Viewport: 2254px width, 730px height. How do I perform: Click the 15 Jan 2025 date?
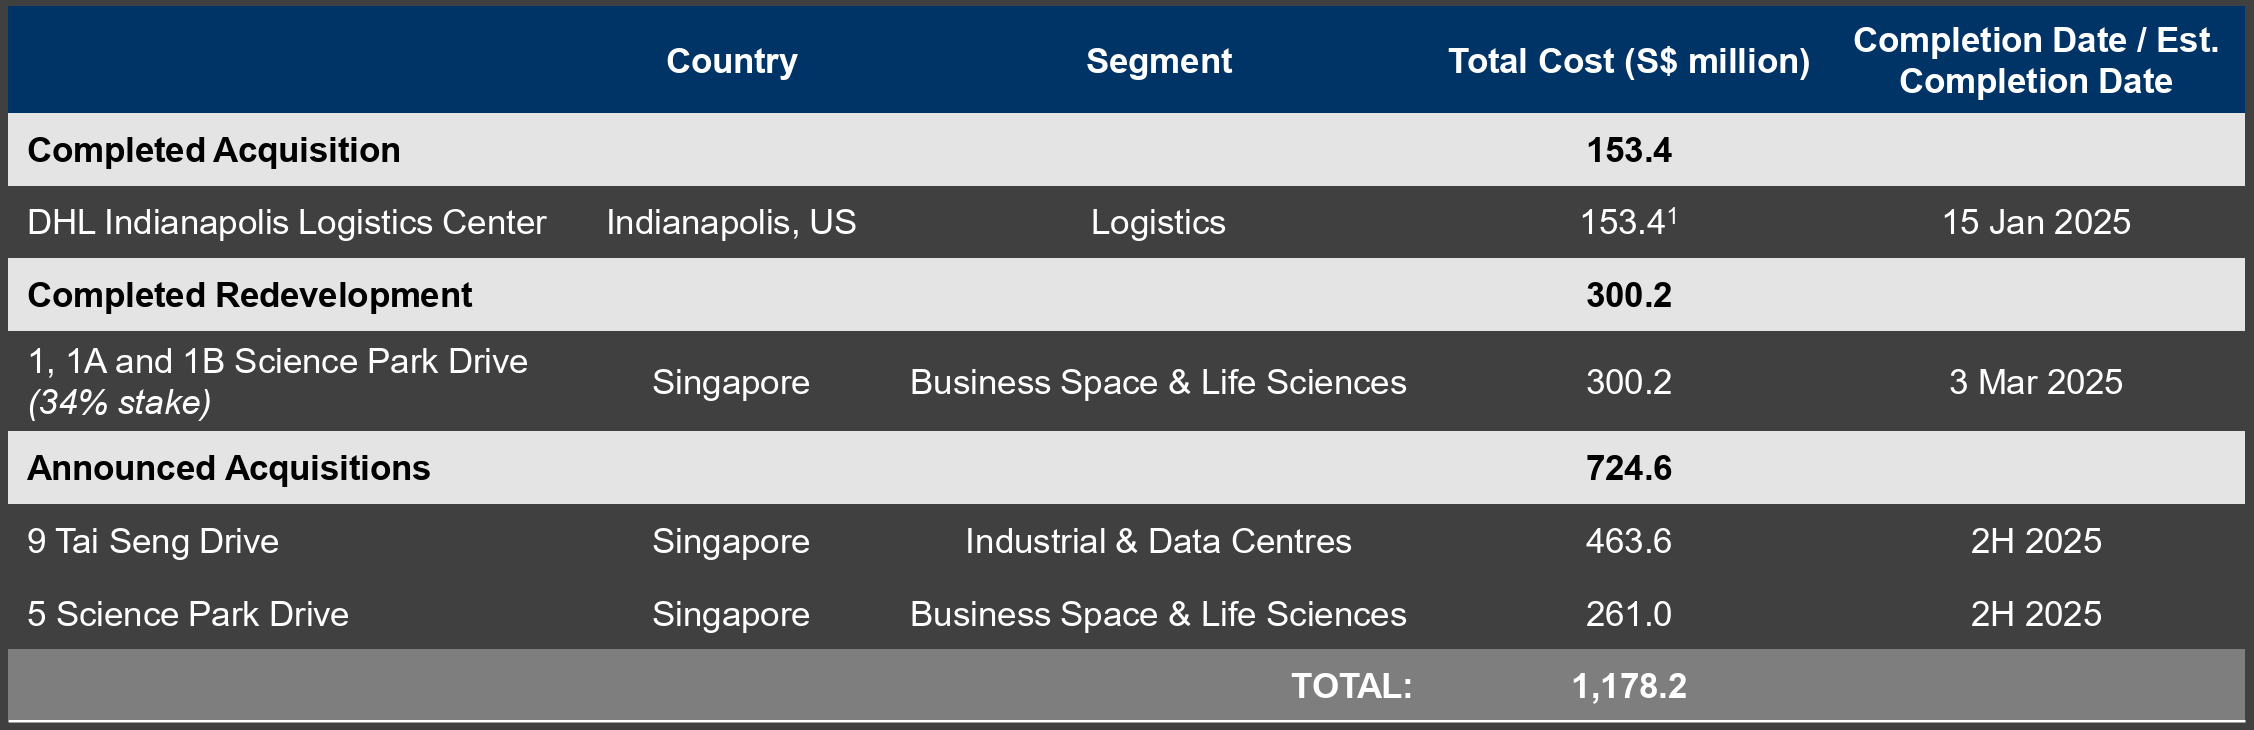pyautogui.click(x=2036, y=222)
